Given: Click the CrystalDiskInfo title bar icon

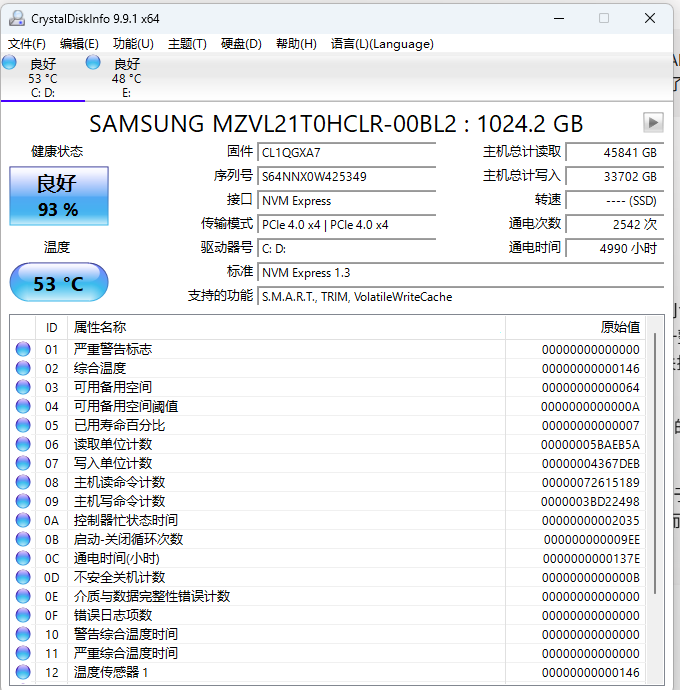Looking at the screenshot, I should pyautogui.click(x=17, y=18).
